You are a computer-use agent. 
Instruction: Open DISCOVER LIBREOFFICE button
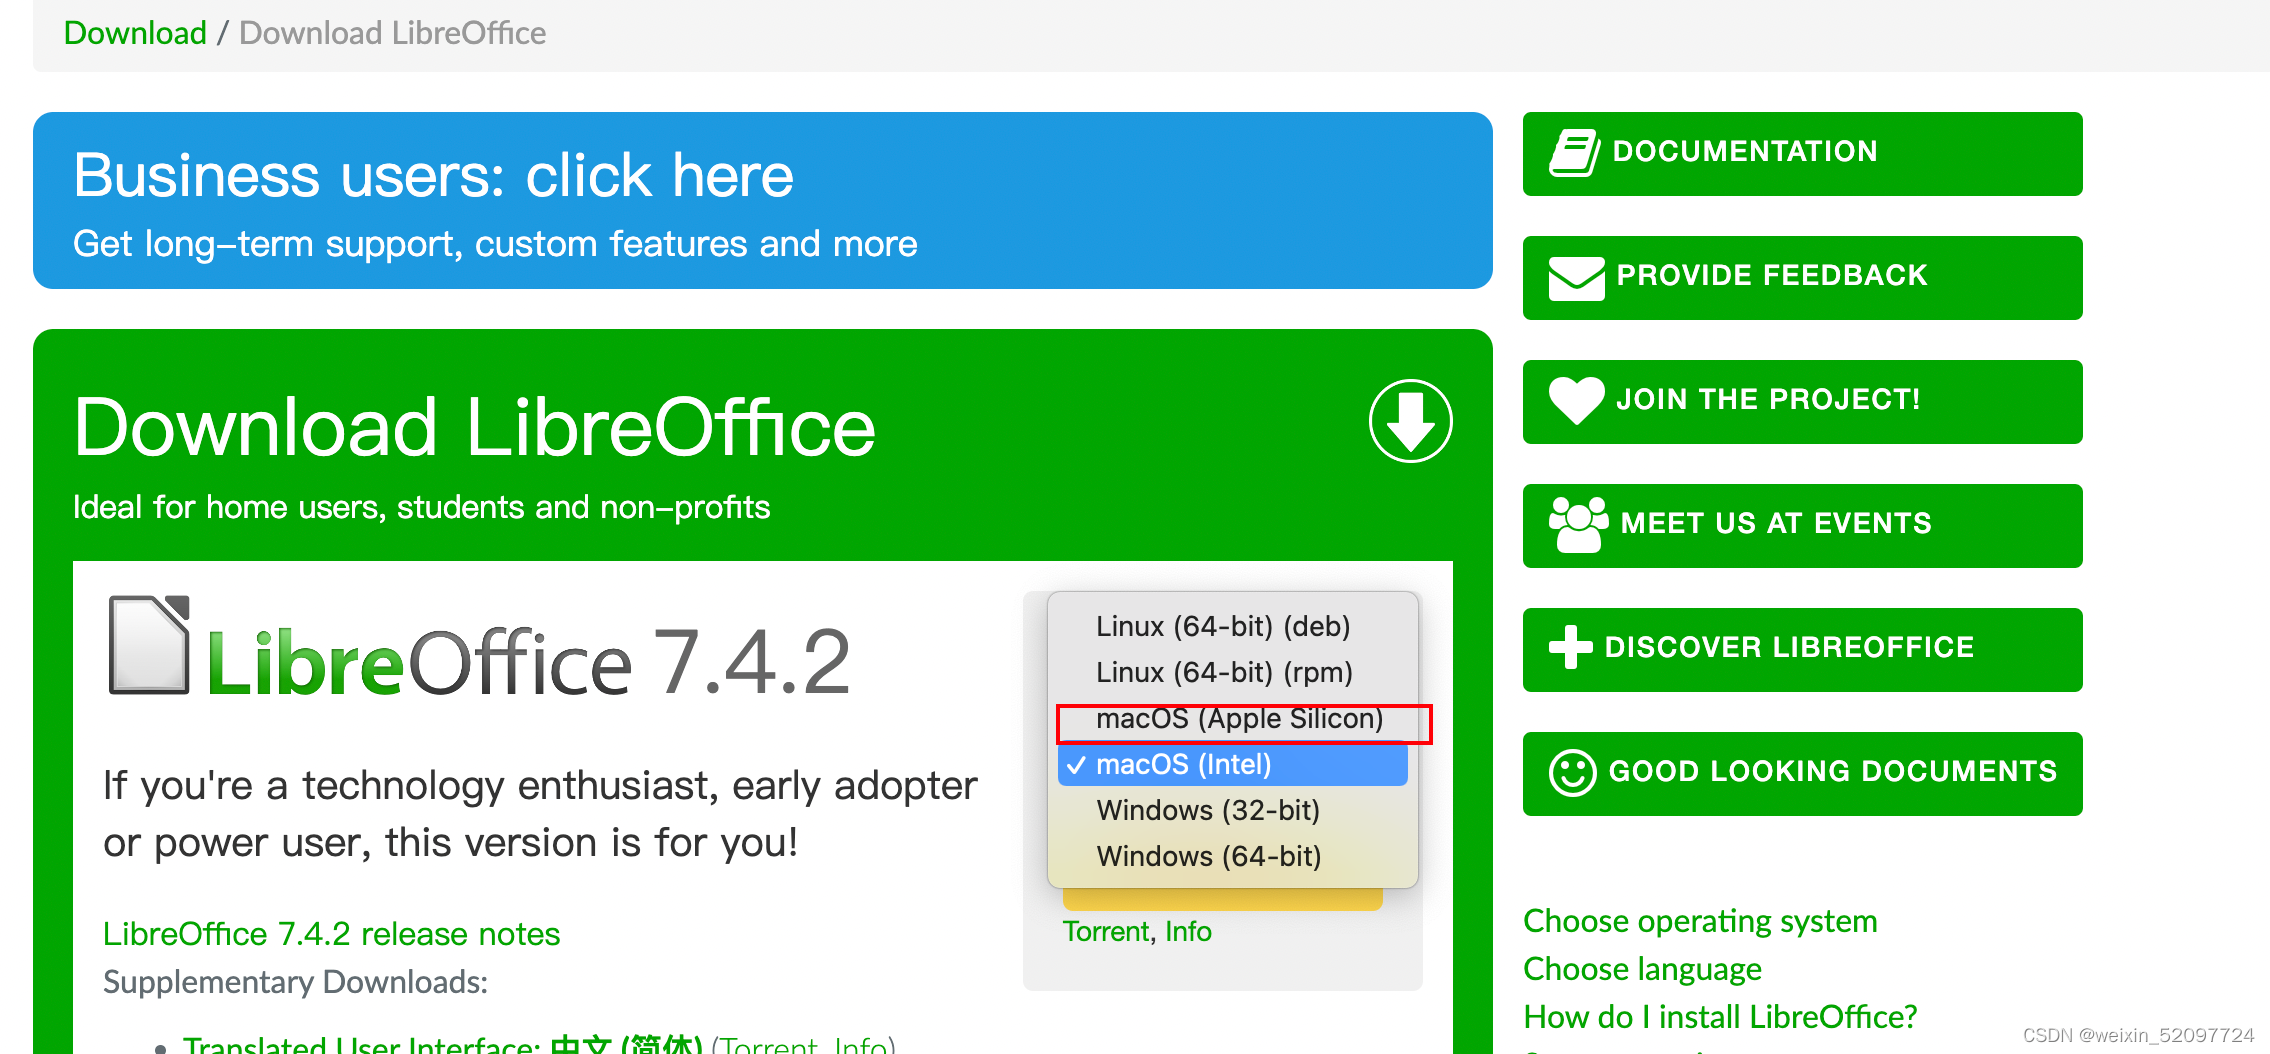(1802, 650)
